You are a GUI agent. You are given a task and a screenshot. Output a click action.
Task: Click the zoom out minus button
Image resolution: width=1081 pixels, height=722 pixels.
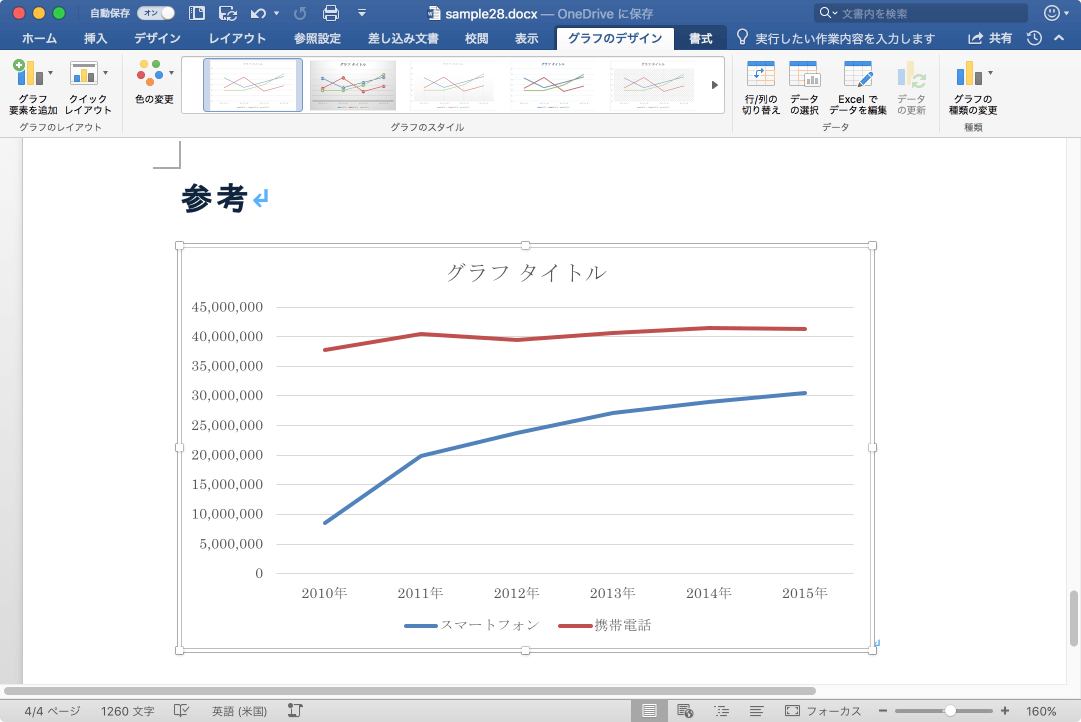pos(883,710)
